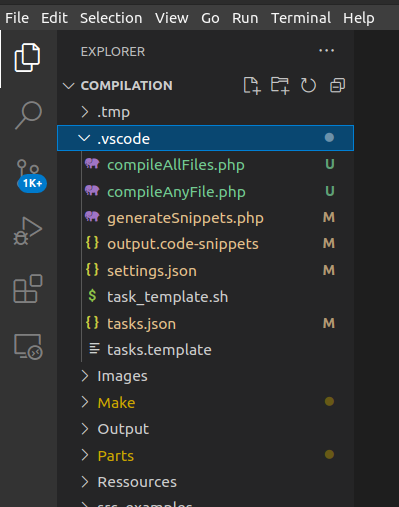
Task: Click dollar shell icon of task_template.sh
Action: tap(92, 296)
